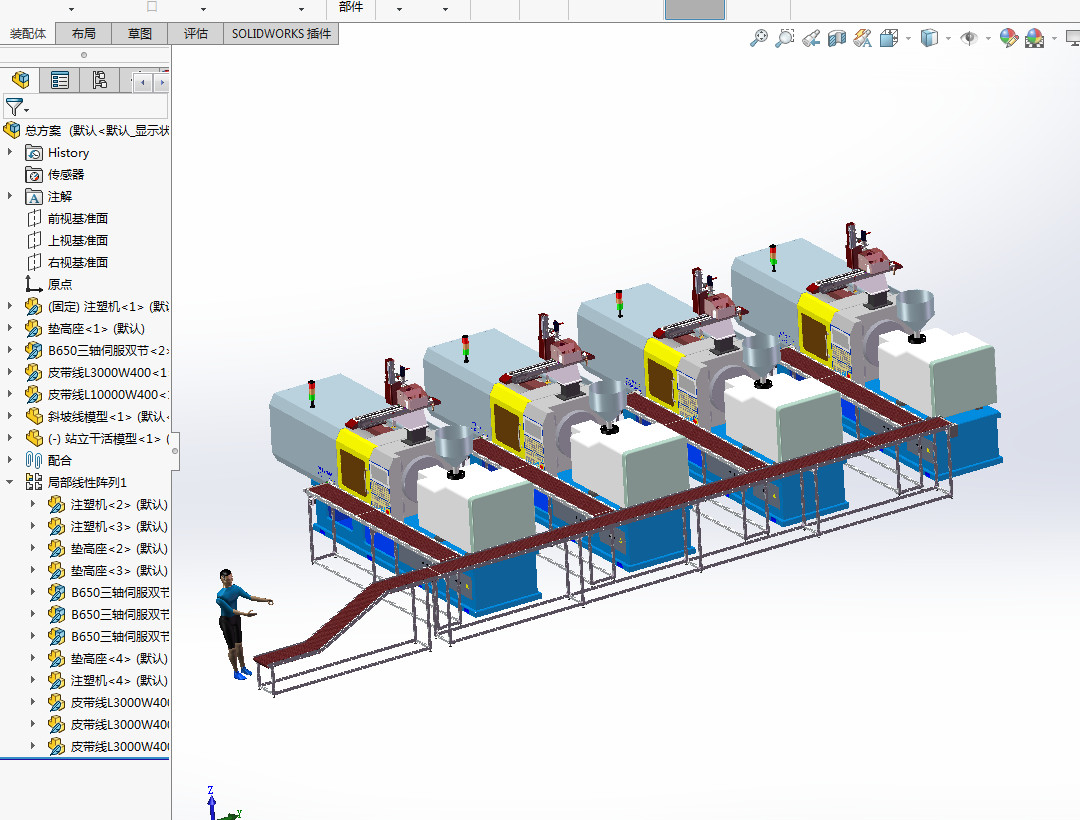Click the View Settings monitor icon
The height and width of the screenshot is (820, 1080).
point(1073,38)
